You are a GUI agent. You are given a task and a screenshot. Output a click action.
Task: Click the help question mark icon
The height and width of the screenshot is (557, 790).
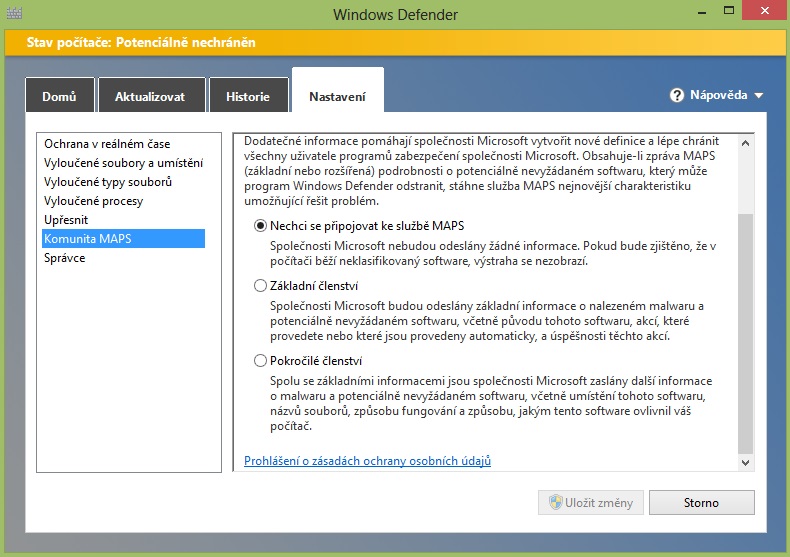(677, 95)
